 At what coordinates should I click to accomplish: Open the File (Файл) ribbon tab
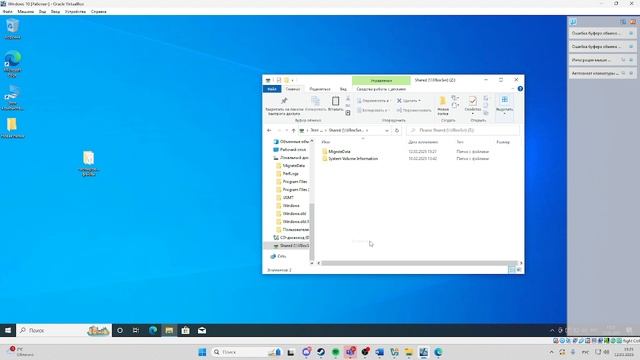[x=272, y=89]
